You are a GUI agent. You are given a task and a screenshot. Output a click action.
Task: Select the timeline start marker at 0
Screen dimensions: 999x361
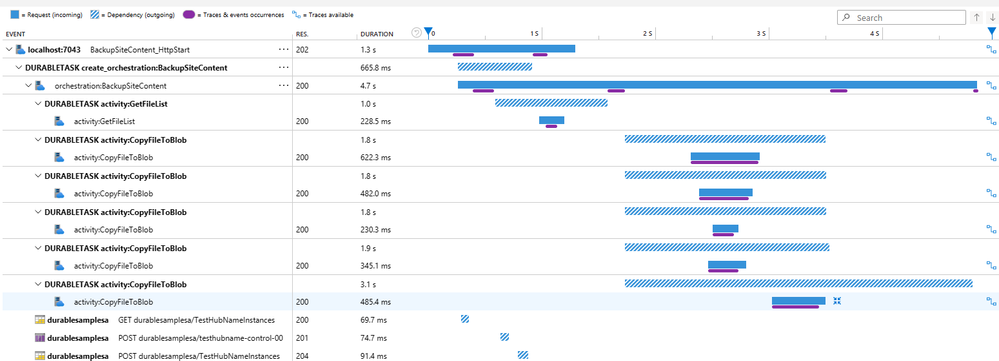click(429, 31)
